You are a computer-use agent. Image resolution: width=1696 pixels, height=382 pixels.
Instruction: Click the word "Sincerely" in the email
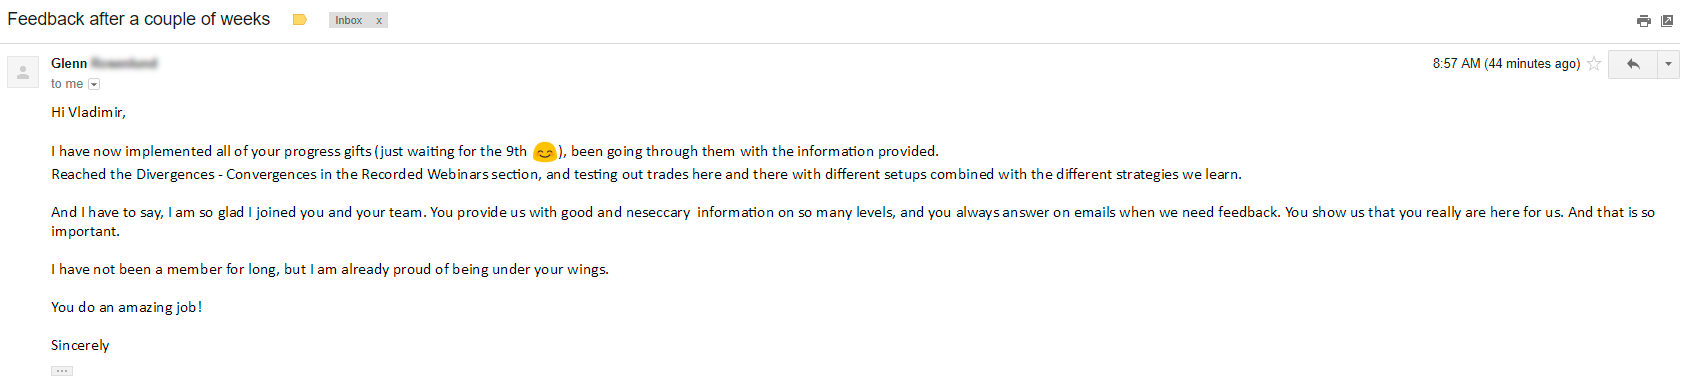tap(80, 345)
